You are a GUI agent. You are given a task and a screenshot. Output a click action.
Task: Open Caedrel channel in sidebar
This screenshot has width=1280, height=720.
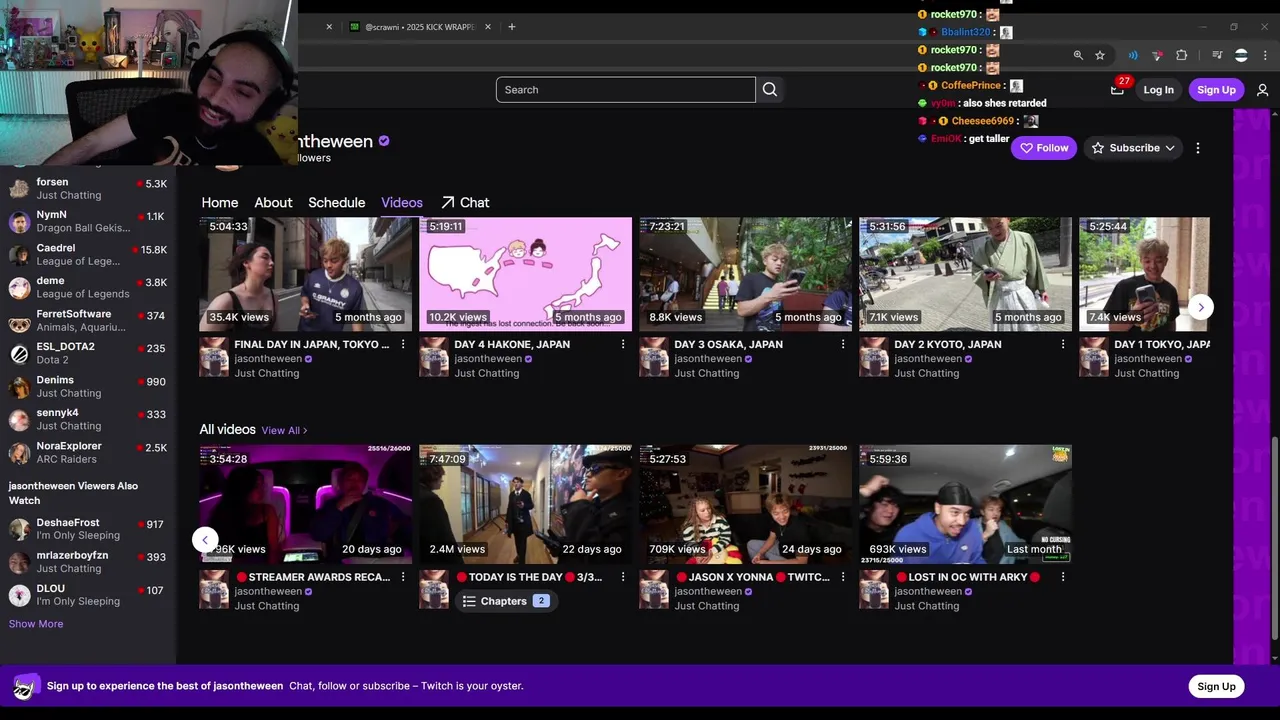(x=88, y=254)
